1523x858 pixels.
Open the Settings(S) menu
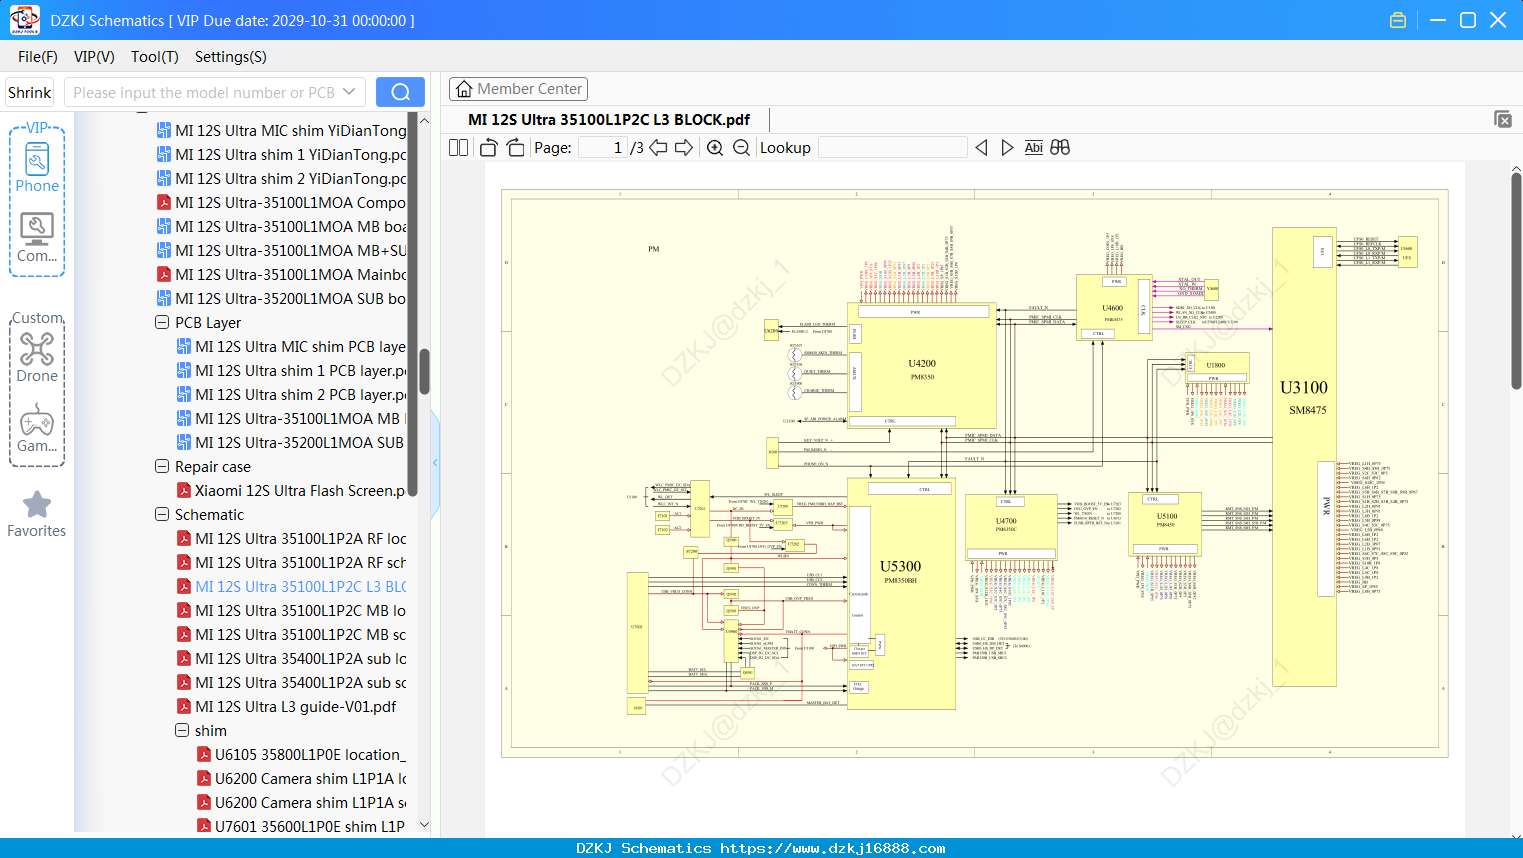(231, 57)
